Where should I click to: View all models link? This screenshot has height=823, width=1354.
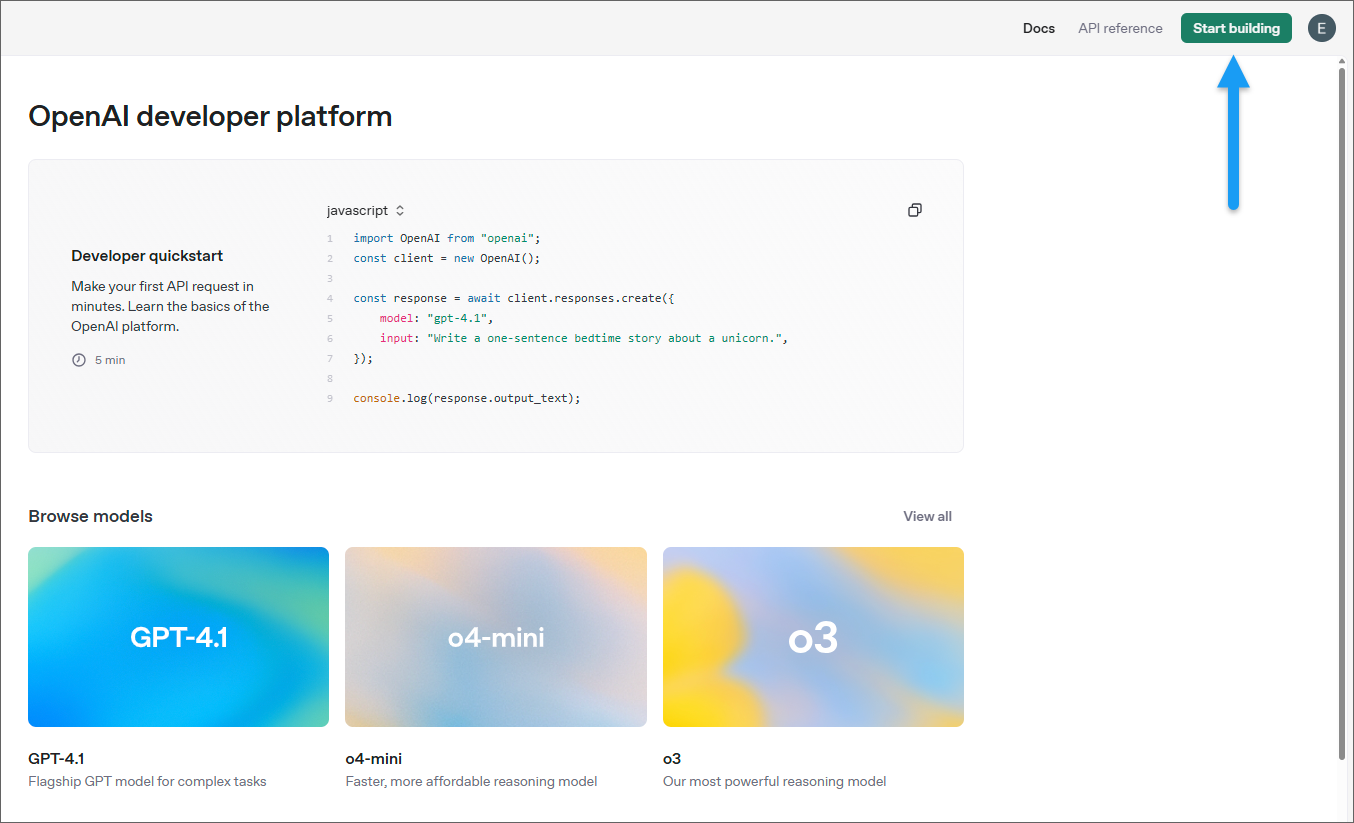(x=927, y=516)
